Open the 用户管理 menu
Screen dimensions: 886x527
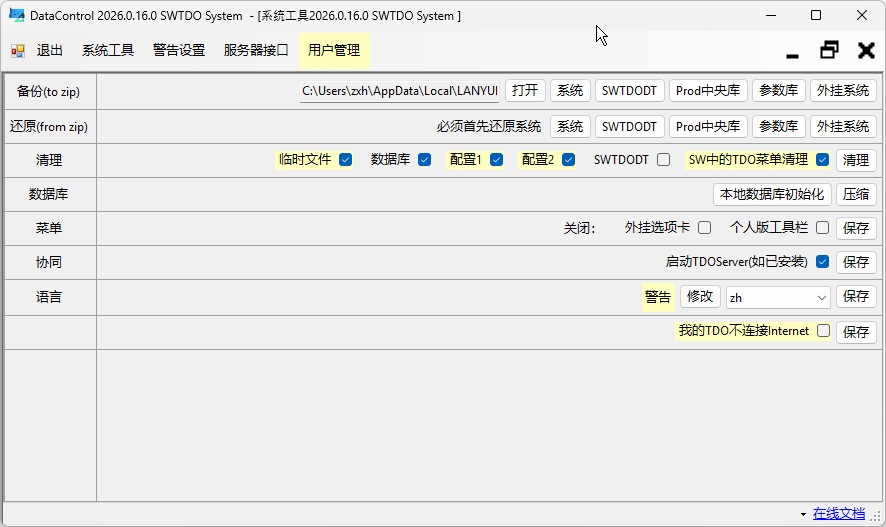pos(334,51)
